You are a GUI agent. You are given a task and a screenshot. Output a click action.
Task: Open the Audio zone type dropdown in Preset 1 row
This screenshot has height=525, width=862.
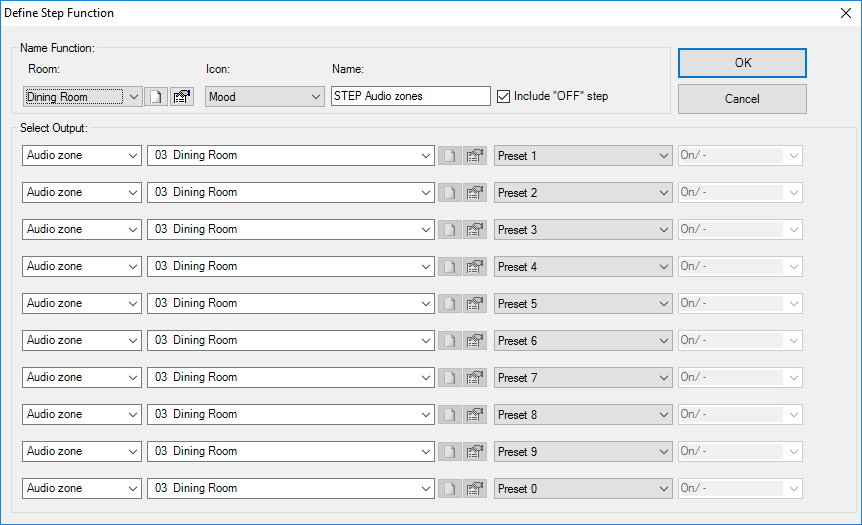[82, 156]
